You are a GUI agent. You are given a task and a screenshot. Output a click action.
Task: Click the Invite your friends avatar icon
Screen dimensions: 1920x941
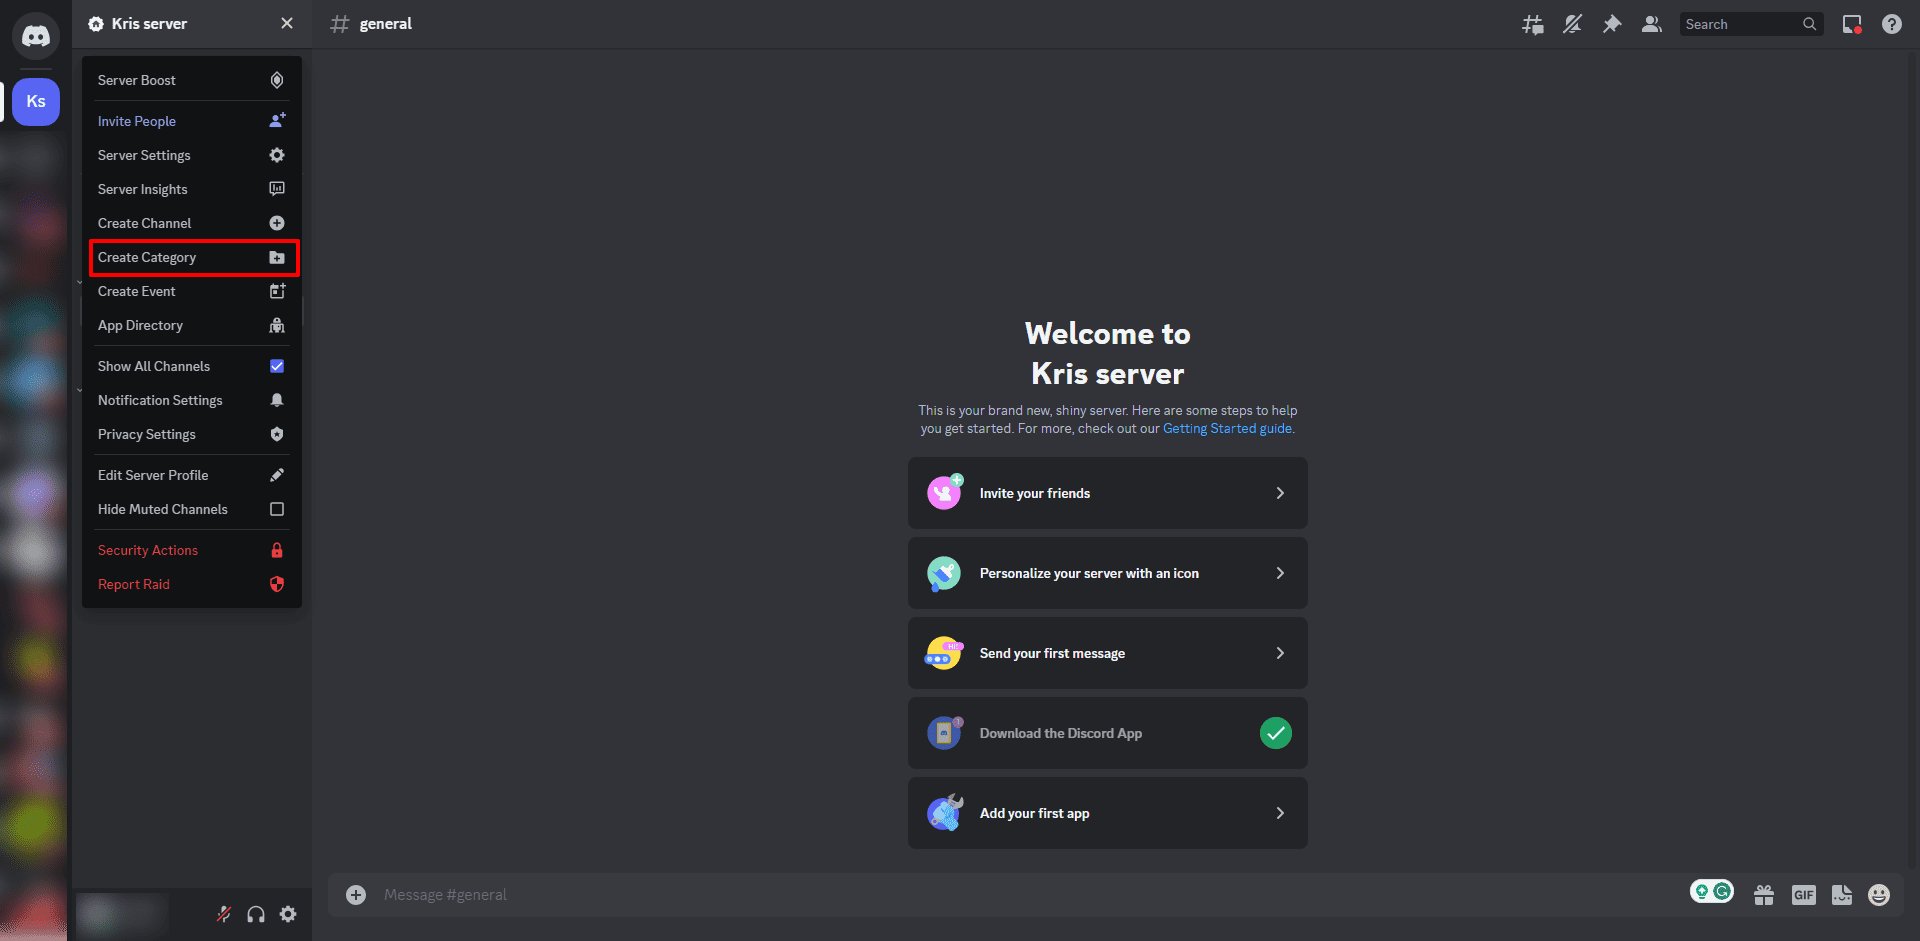[944, 492]
